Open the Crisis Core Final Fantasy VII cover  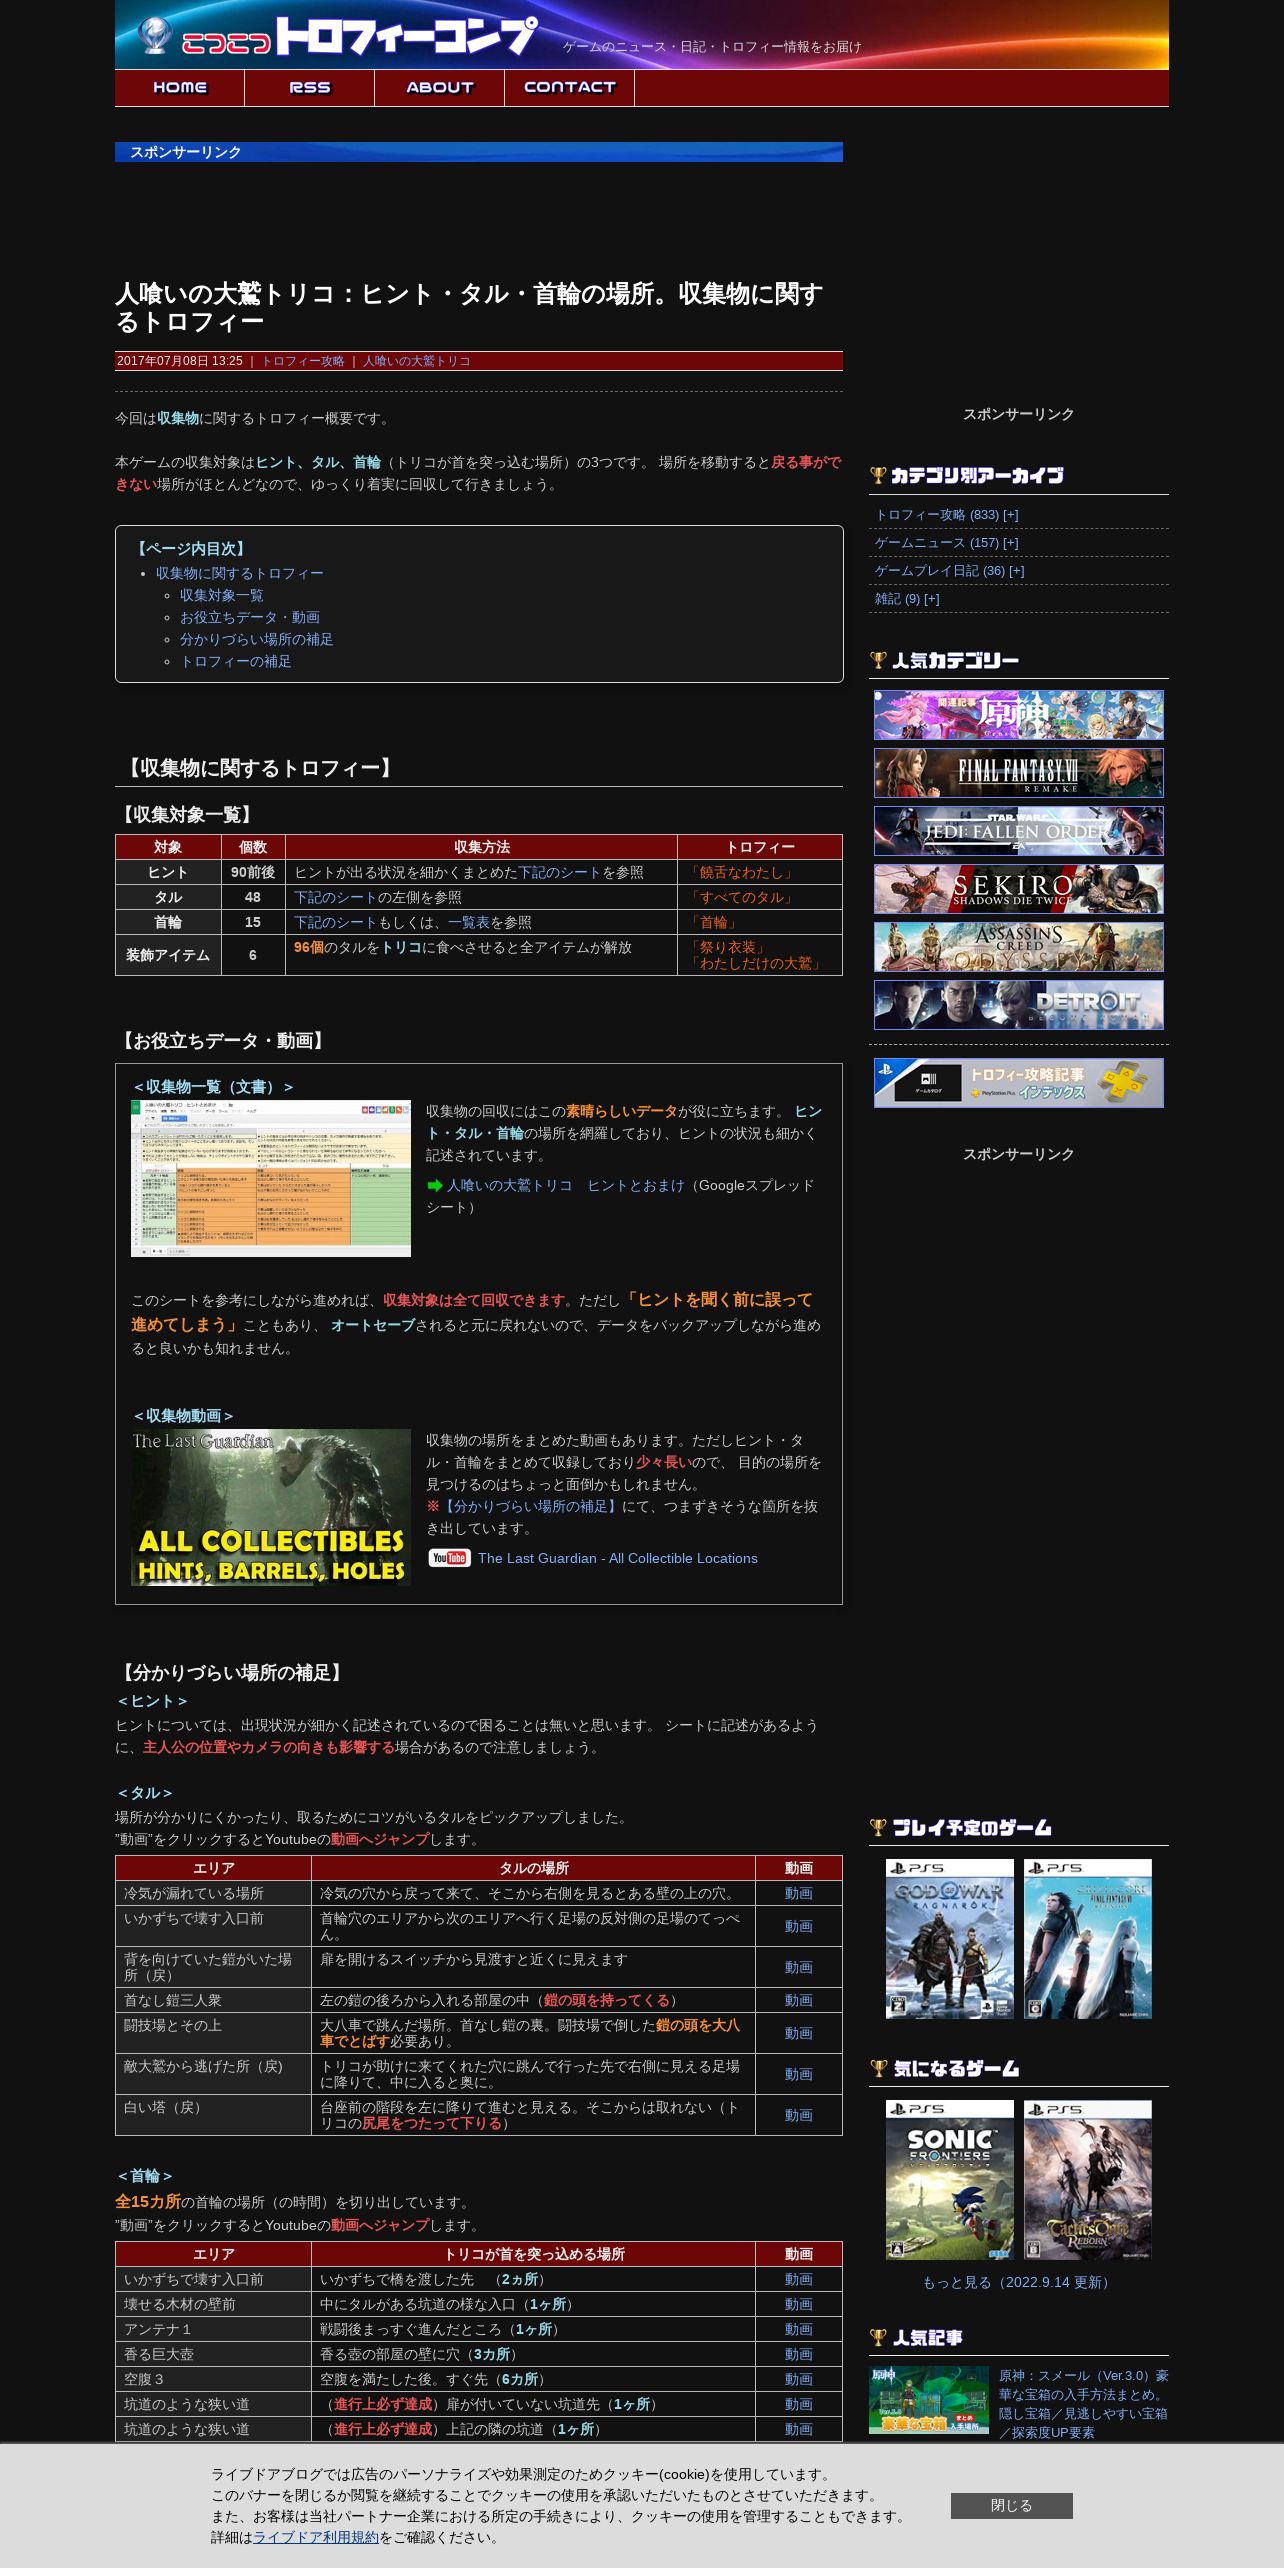[x=1088, y=1939]
